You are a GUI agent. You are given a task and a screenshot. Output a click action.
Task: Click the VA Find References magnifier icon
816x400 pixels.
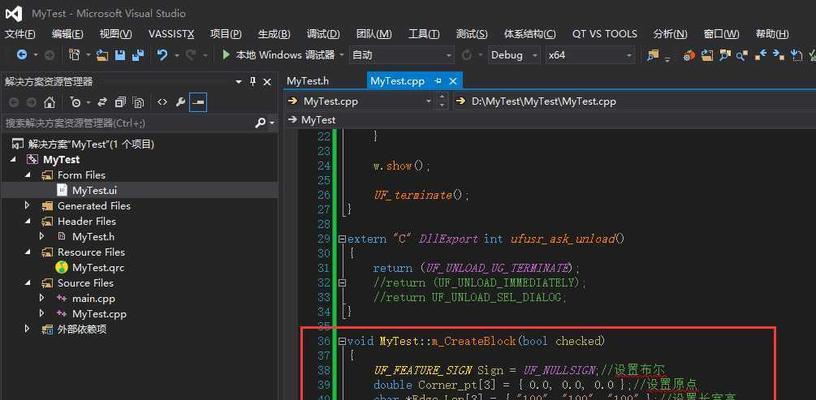742,55
